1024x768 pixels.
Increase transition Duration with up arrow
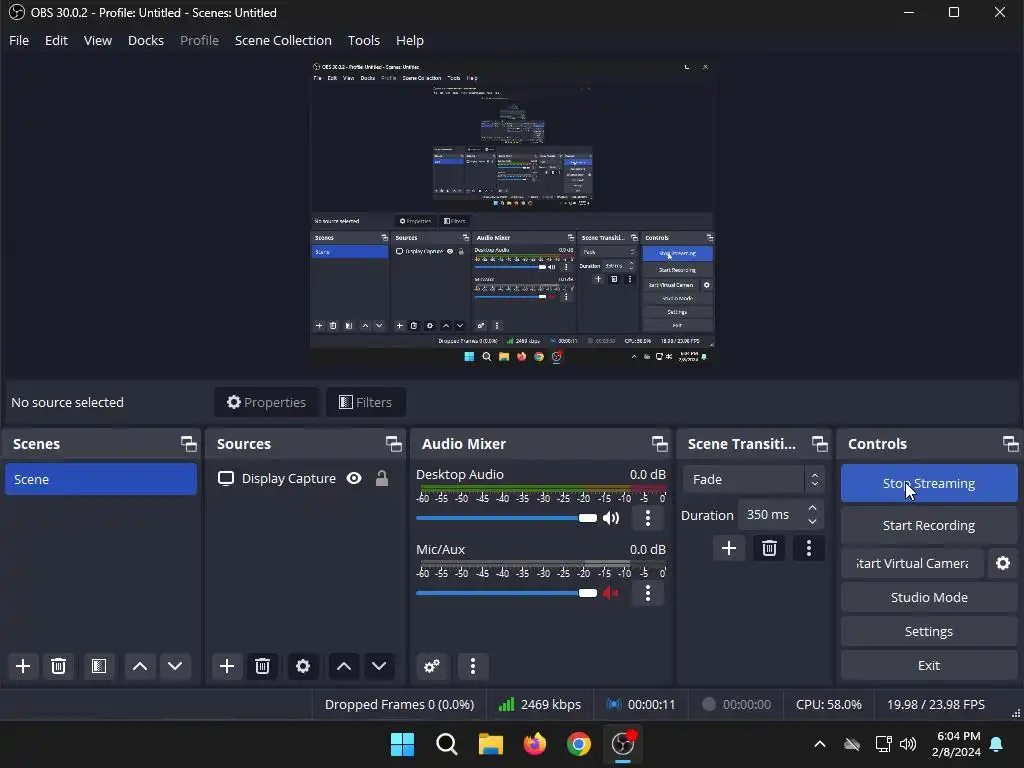[x=812, y=508]
